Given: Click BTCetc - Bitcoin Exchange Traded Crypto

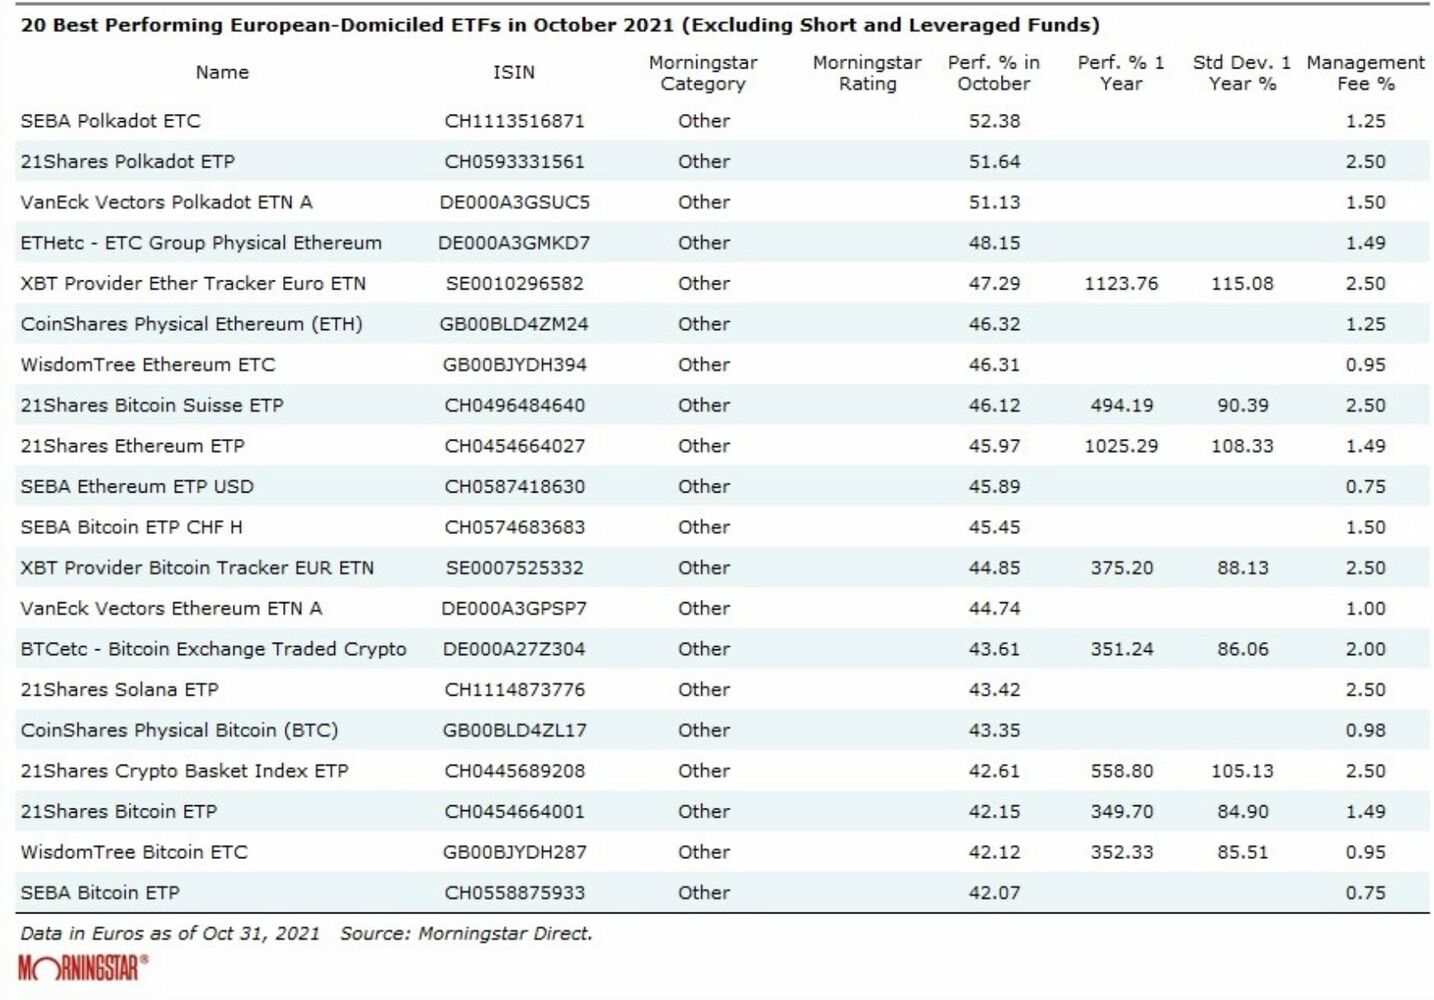Looking at the screenshot, I should [x=213, y=649].
